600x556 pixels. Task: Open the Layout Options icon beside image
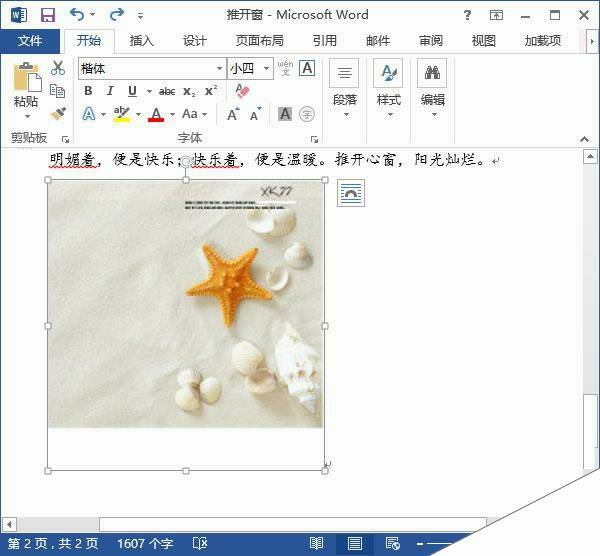point(350,193)
